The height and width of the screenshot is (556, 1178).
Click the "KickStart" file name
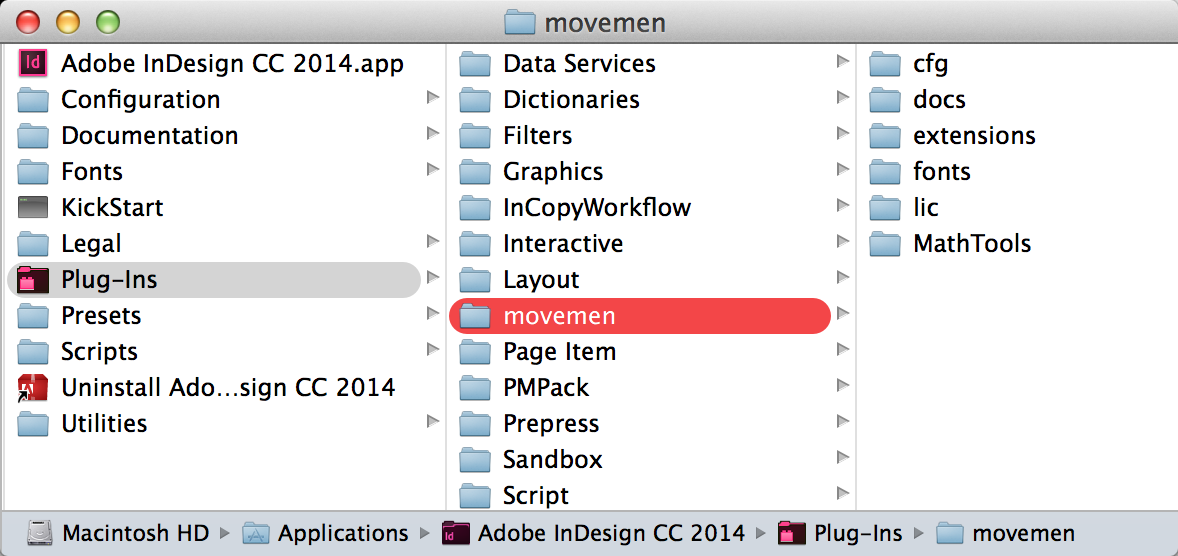[112, 207]
